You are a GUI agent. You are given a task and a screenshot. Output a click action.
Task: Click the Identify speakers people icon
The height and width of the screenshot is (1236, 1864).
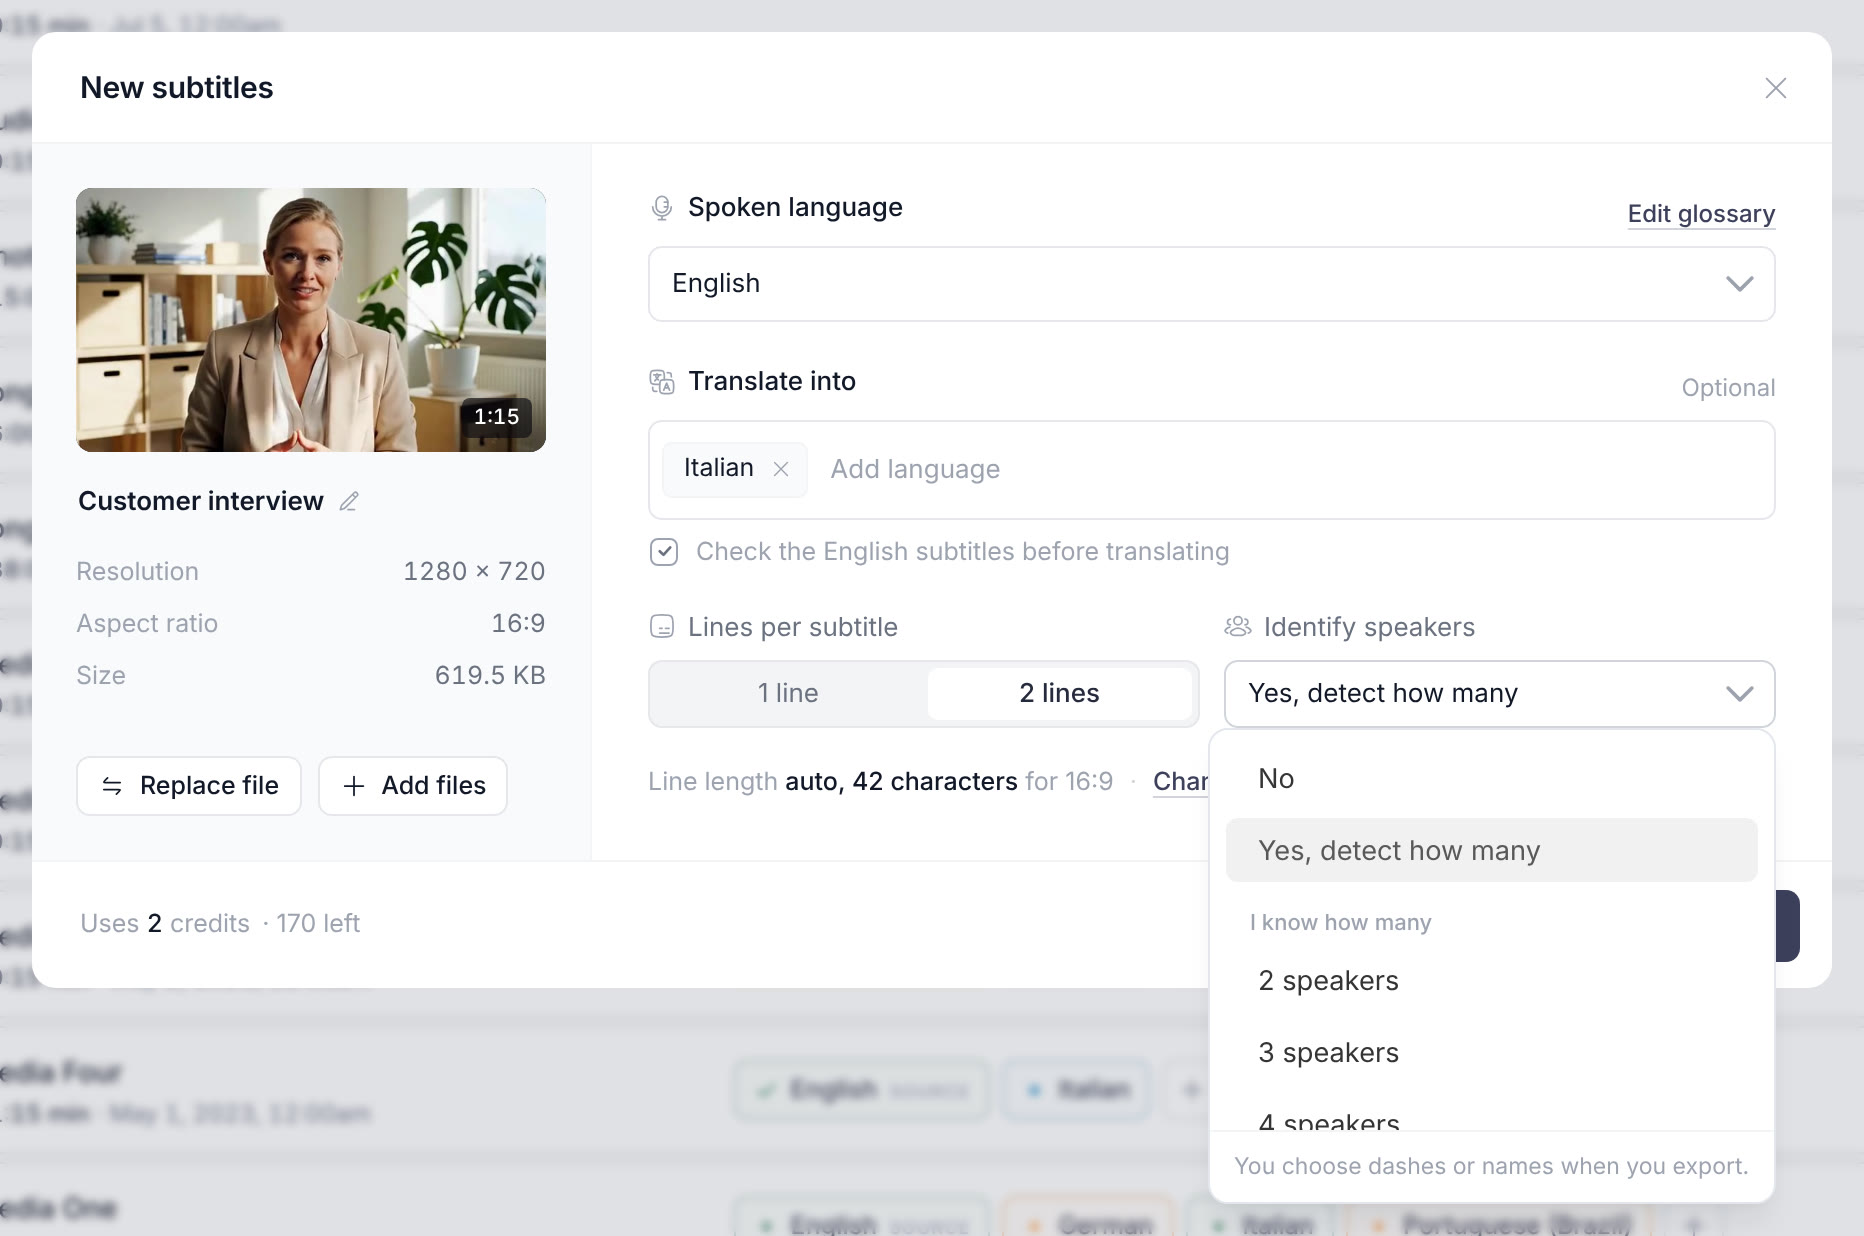click(x=1237, y=627)
